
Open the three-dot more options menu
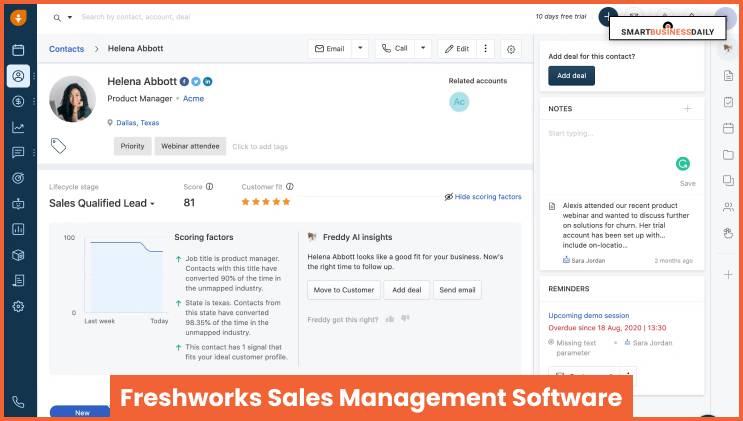485,48
